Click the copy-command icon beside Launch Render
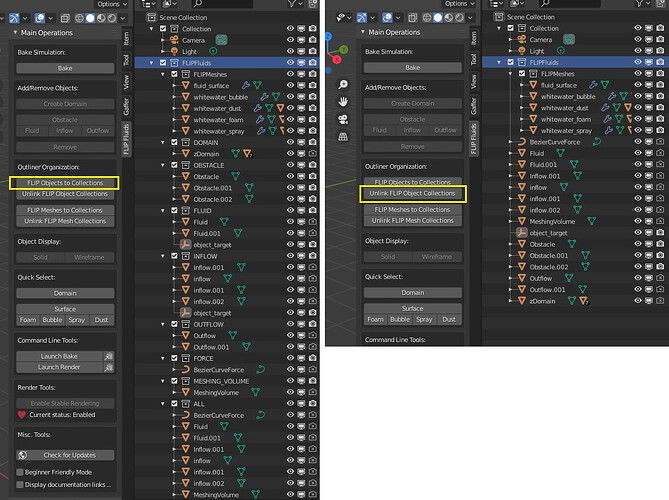The image size is (669, 500). tap(109, 367)
